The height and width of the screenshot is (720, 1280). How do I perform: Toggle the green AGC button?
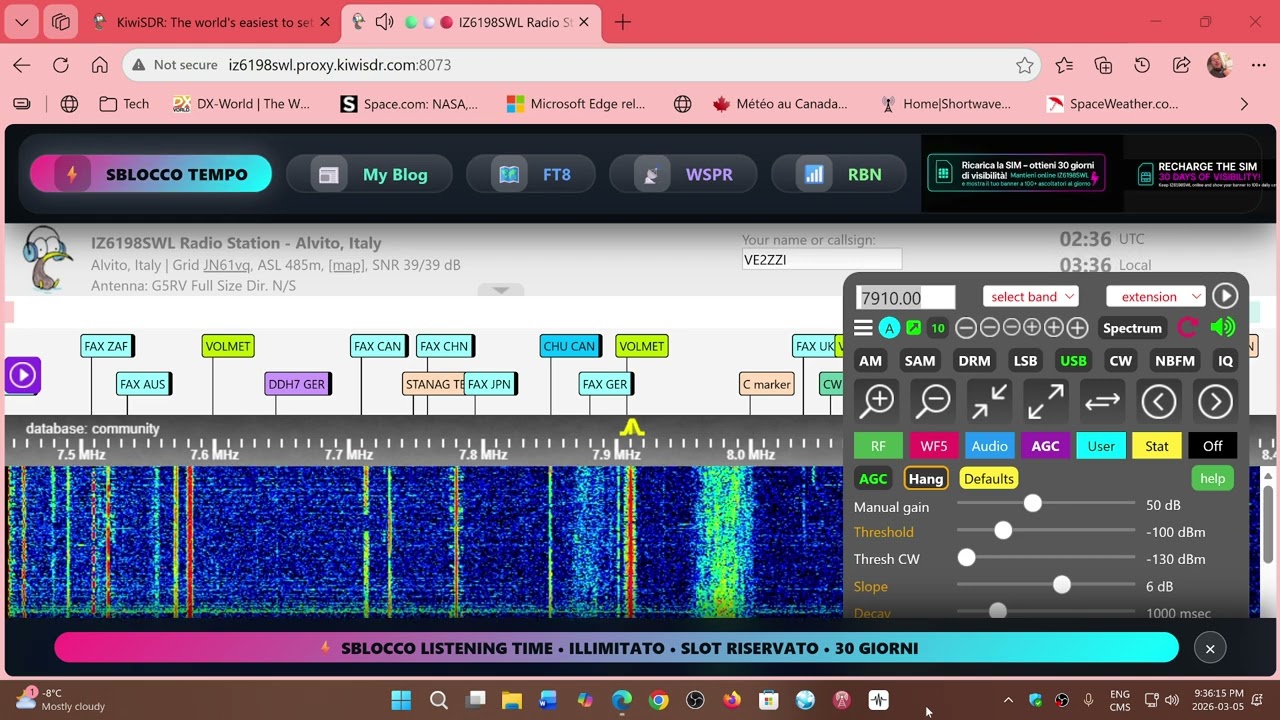(873, 479)
